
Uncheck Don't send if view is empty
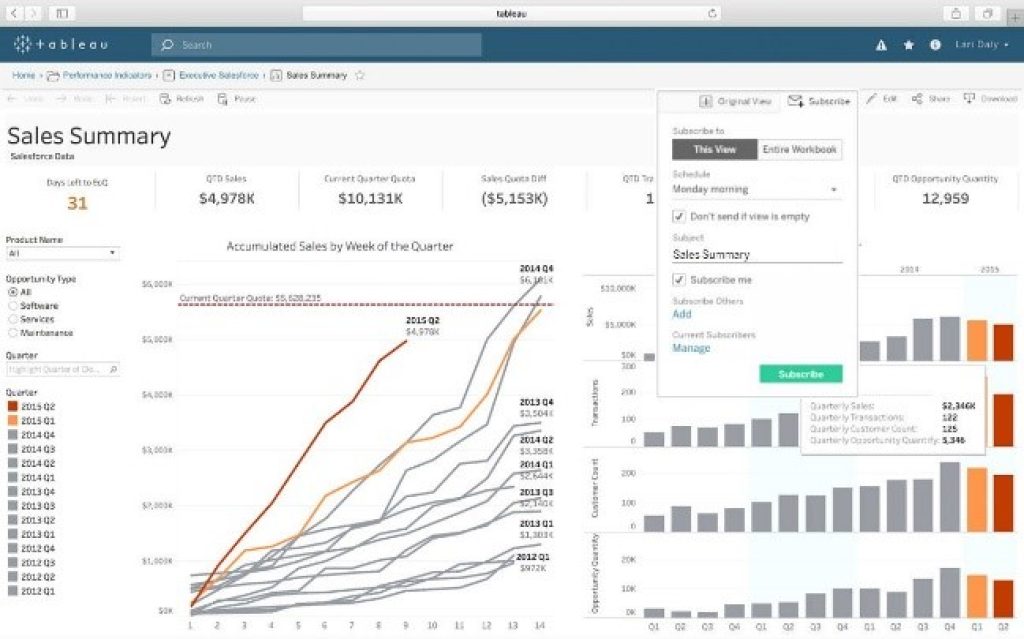pos(679,216)
